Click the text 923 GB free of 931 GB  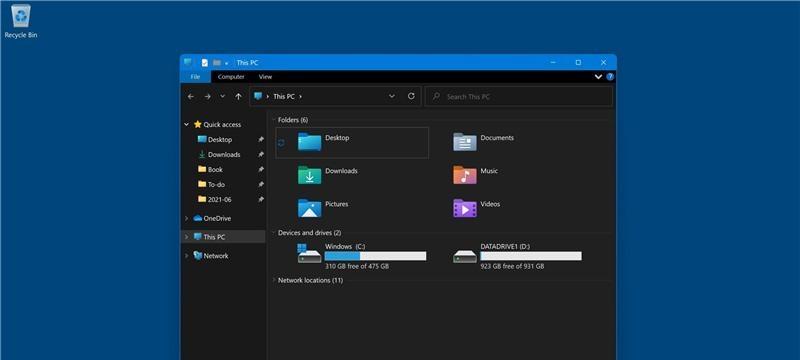click(512, 267)
